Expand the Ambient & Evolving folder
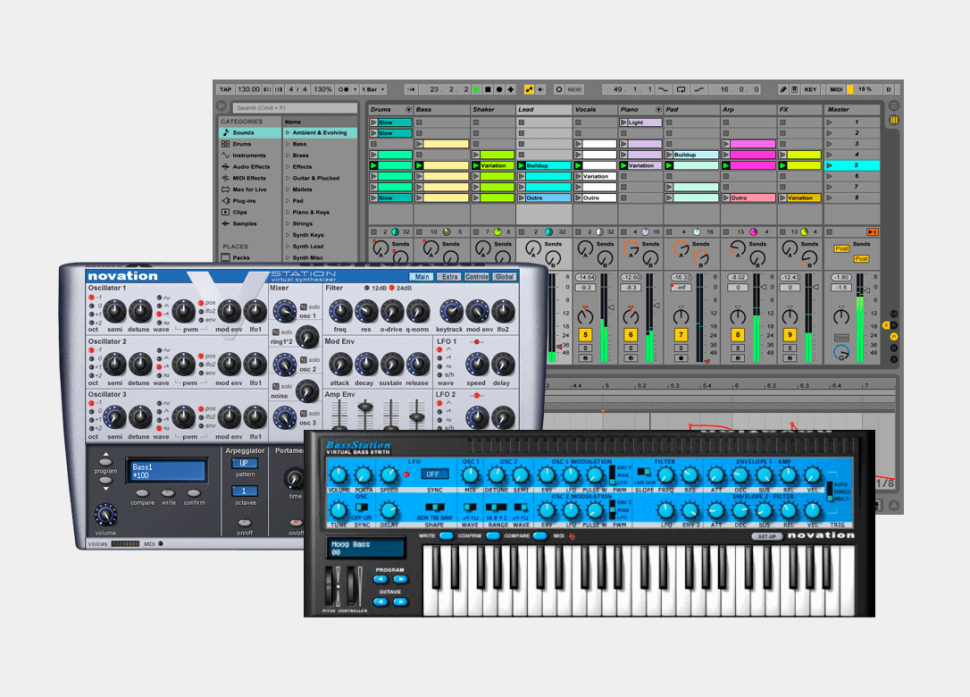Viewport: 970px width, 697px height. [288, 132]
